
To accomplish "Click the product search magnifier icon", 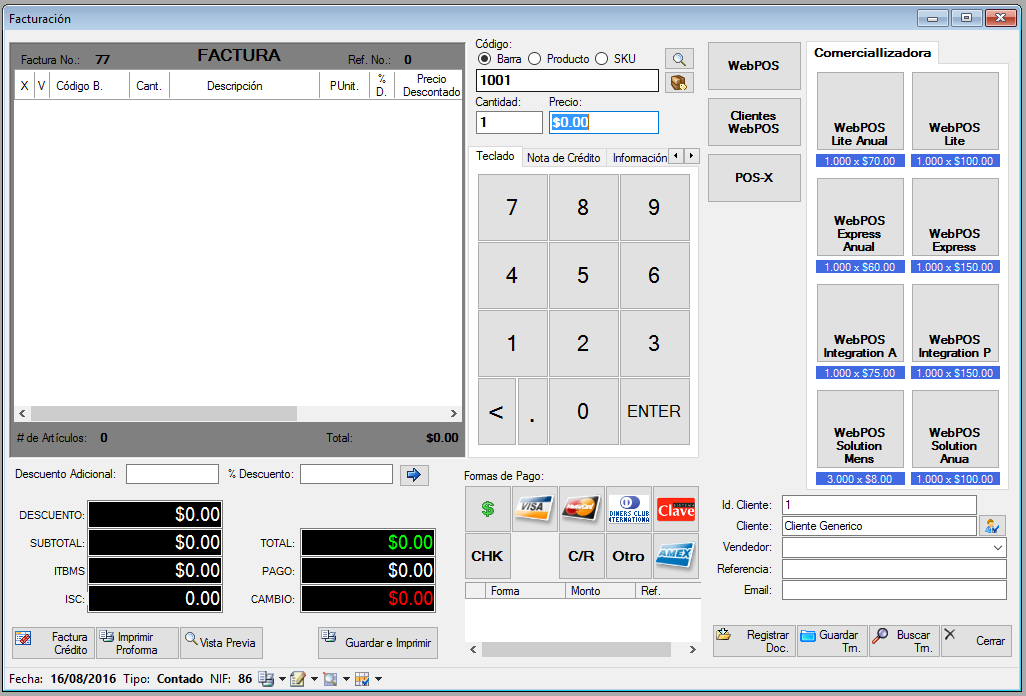I will pos(677,58).
